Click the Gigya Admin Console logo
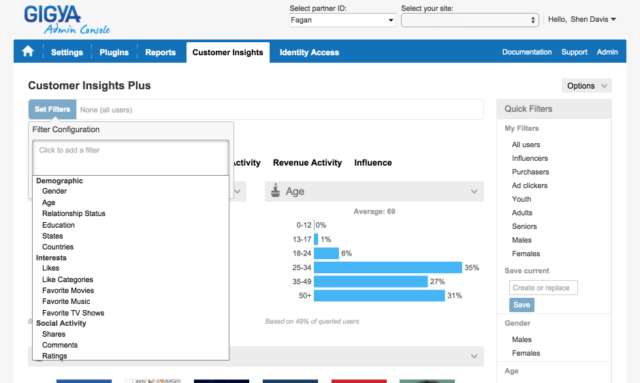 pos(67,19)
